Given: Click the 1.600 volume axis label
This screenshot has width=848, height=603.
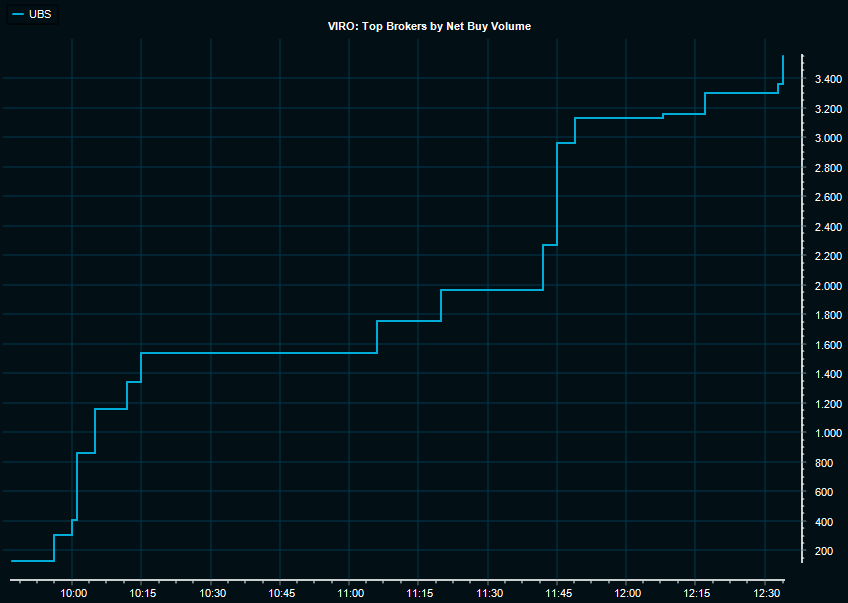Looking at the screenshot, I should tap(826, 345).
